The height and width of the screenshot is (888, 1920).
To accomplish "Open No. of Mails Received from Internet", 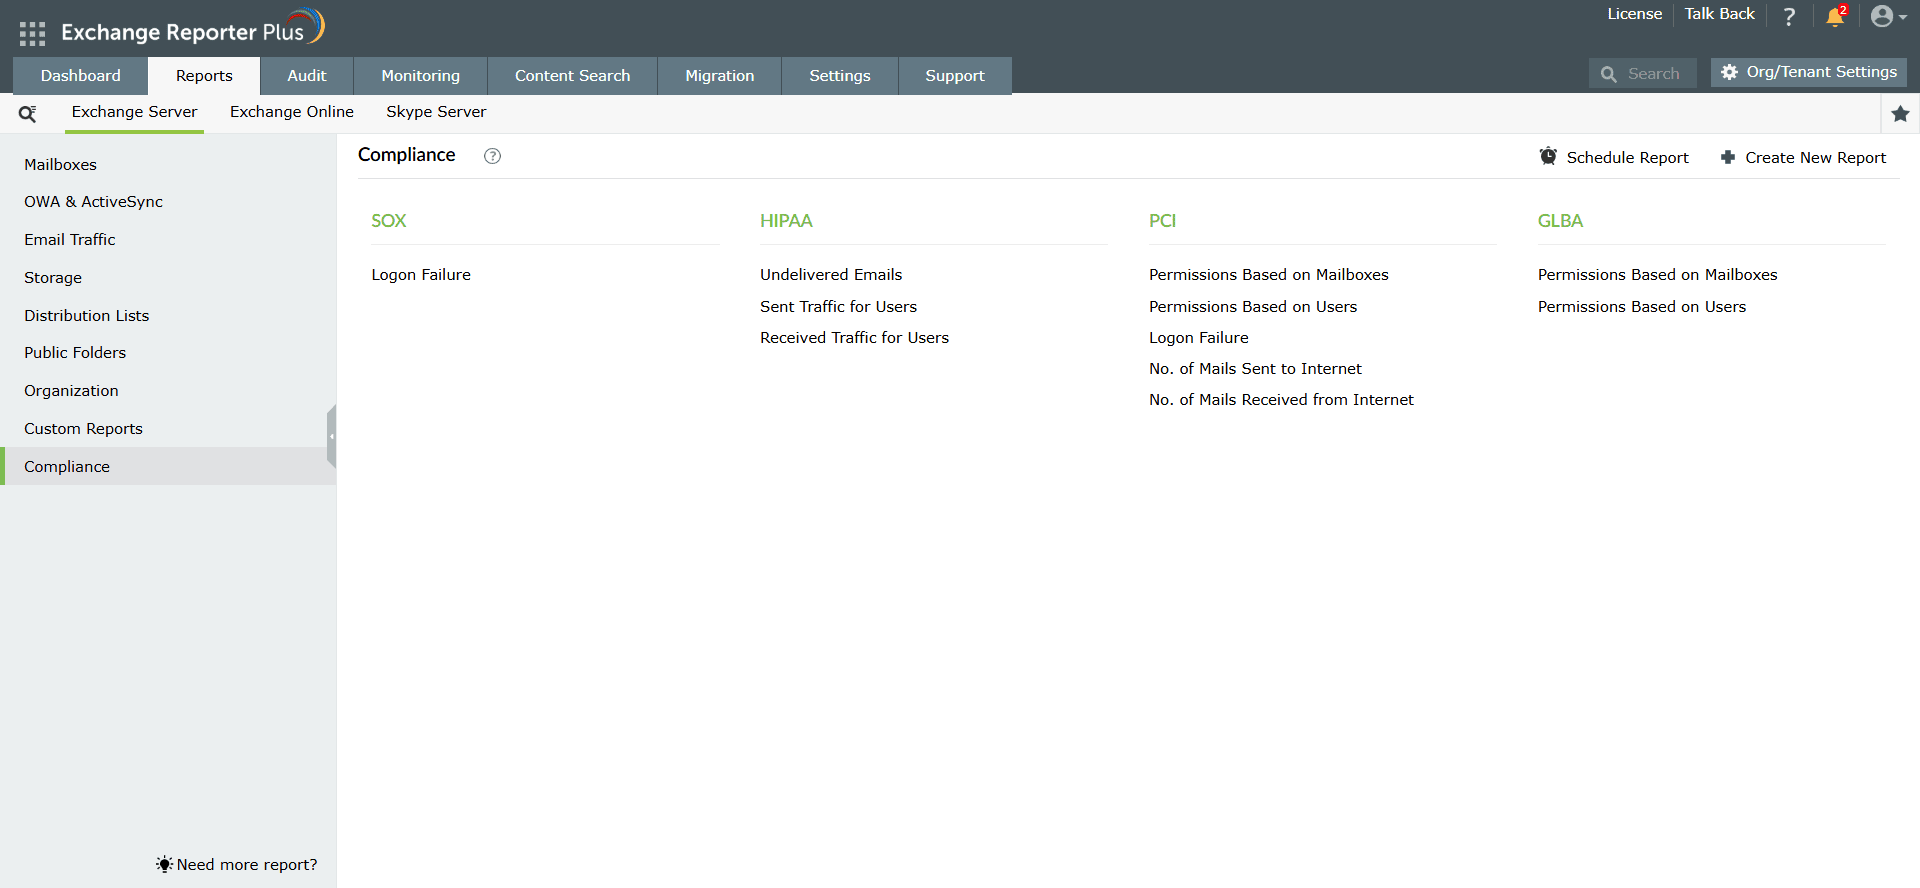I will point(1281,400).
